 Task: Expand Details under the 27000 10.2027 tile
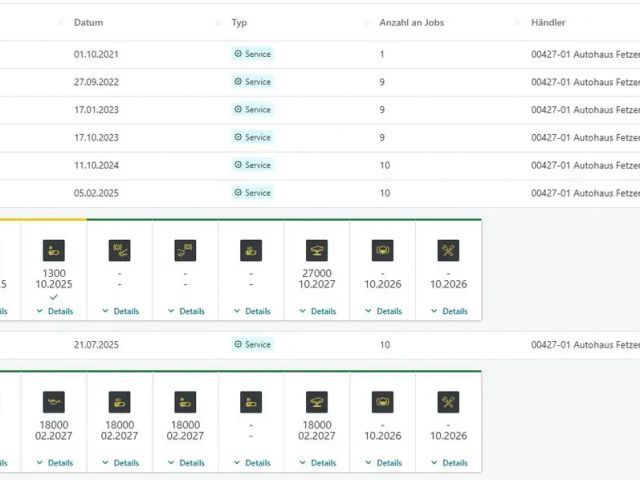click(317, 311)
